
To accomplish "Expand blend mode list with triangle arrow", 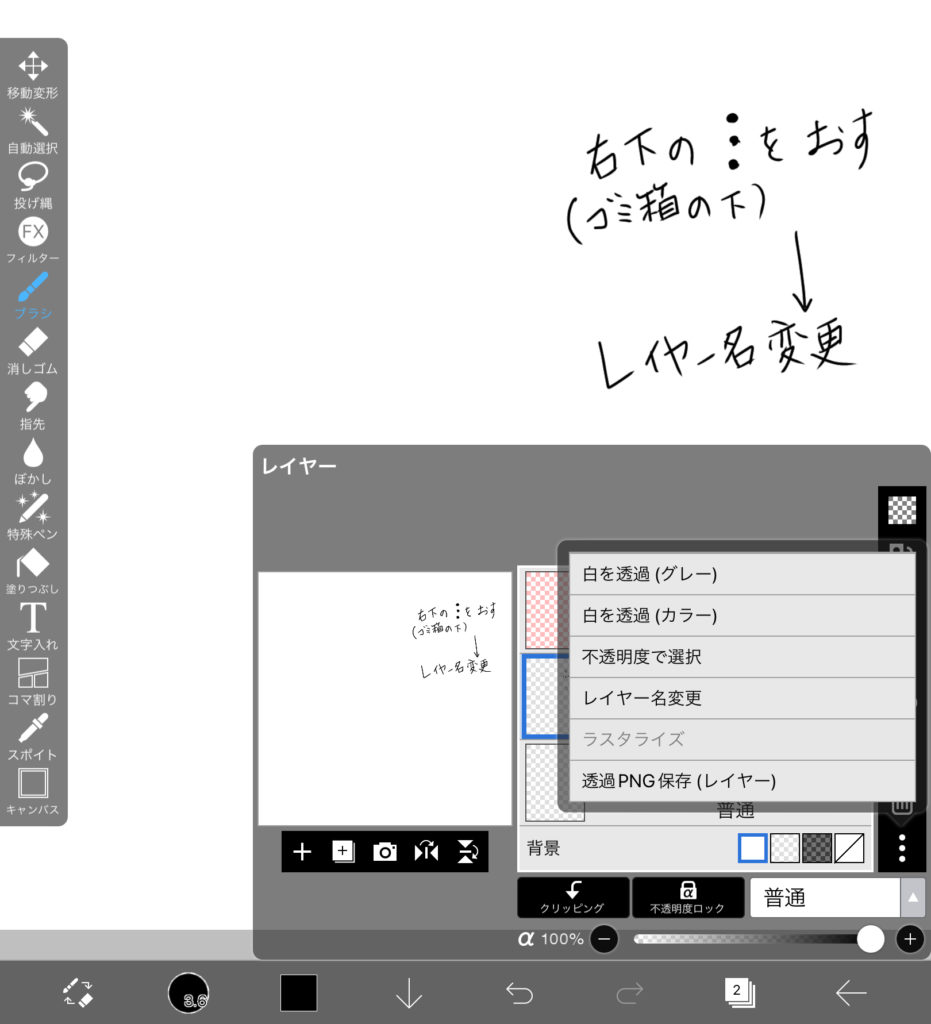I will [x=913, y=897].
